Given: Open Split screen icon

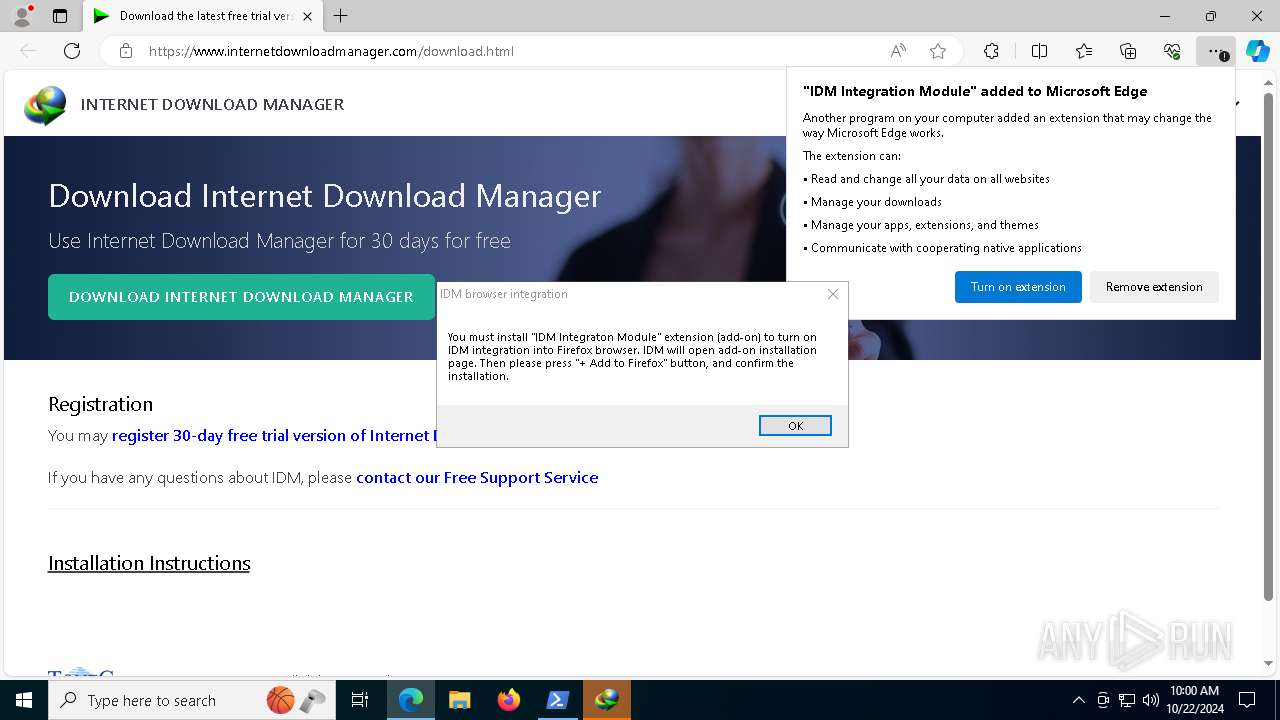Looking at the screenshot, I should click(x=1039, y=51).
